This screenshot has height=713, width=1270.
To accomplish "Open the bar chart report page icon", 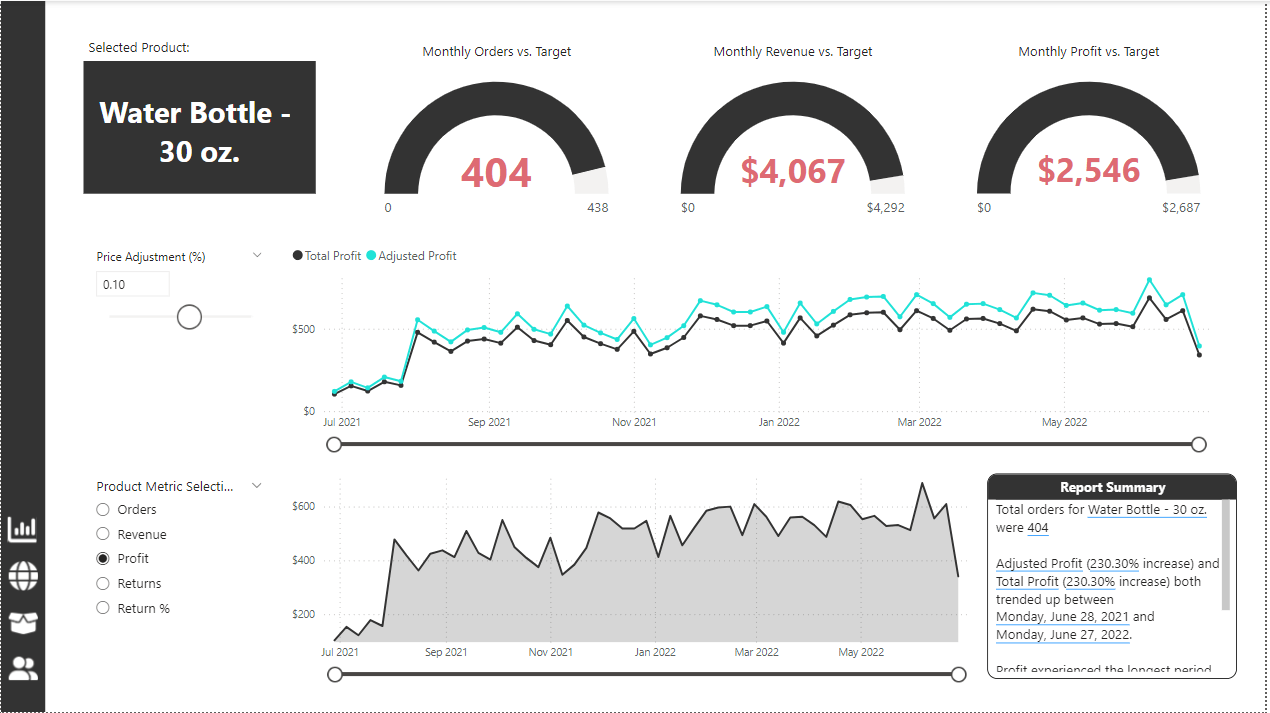I will pos(22,528).
